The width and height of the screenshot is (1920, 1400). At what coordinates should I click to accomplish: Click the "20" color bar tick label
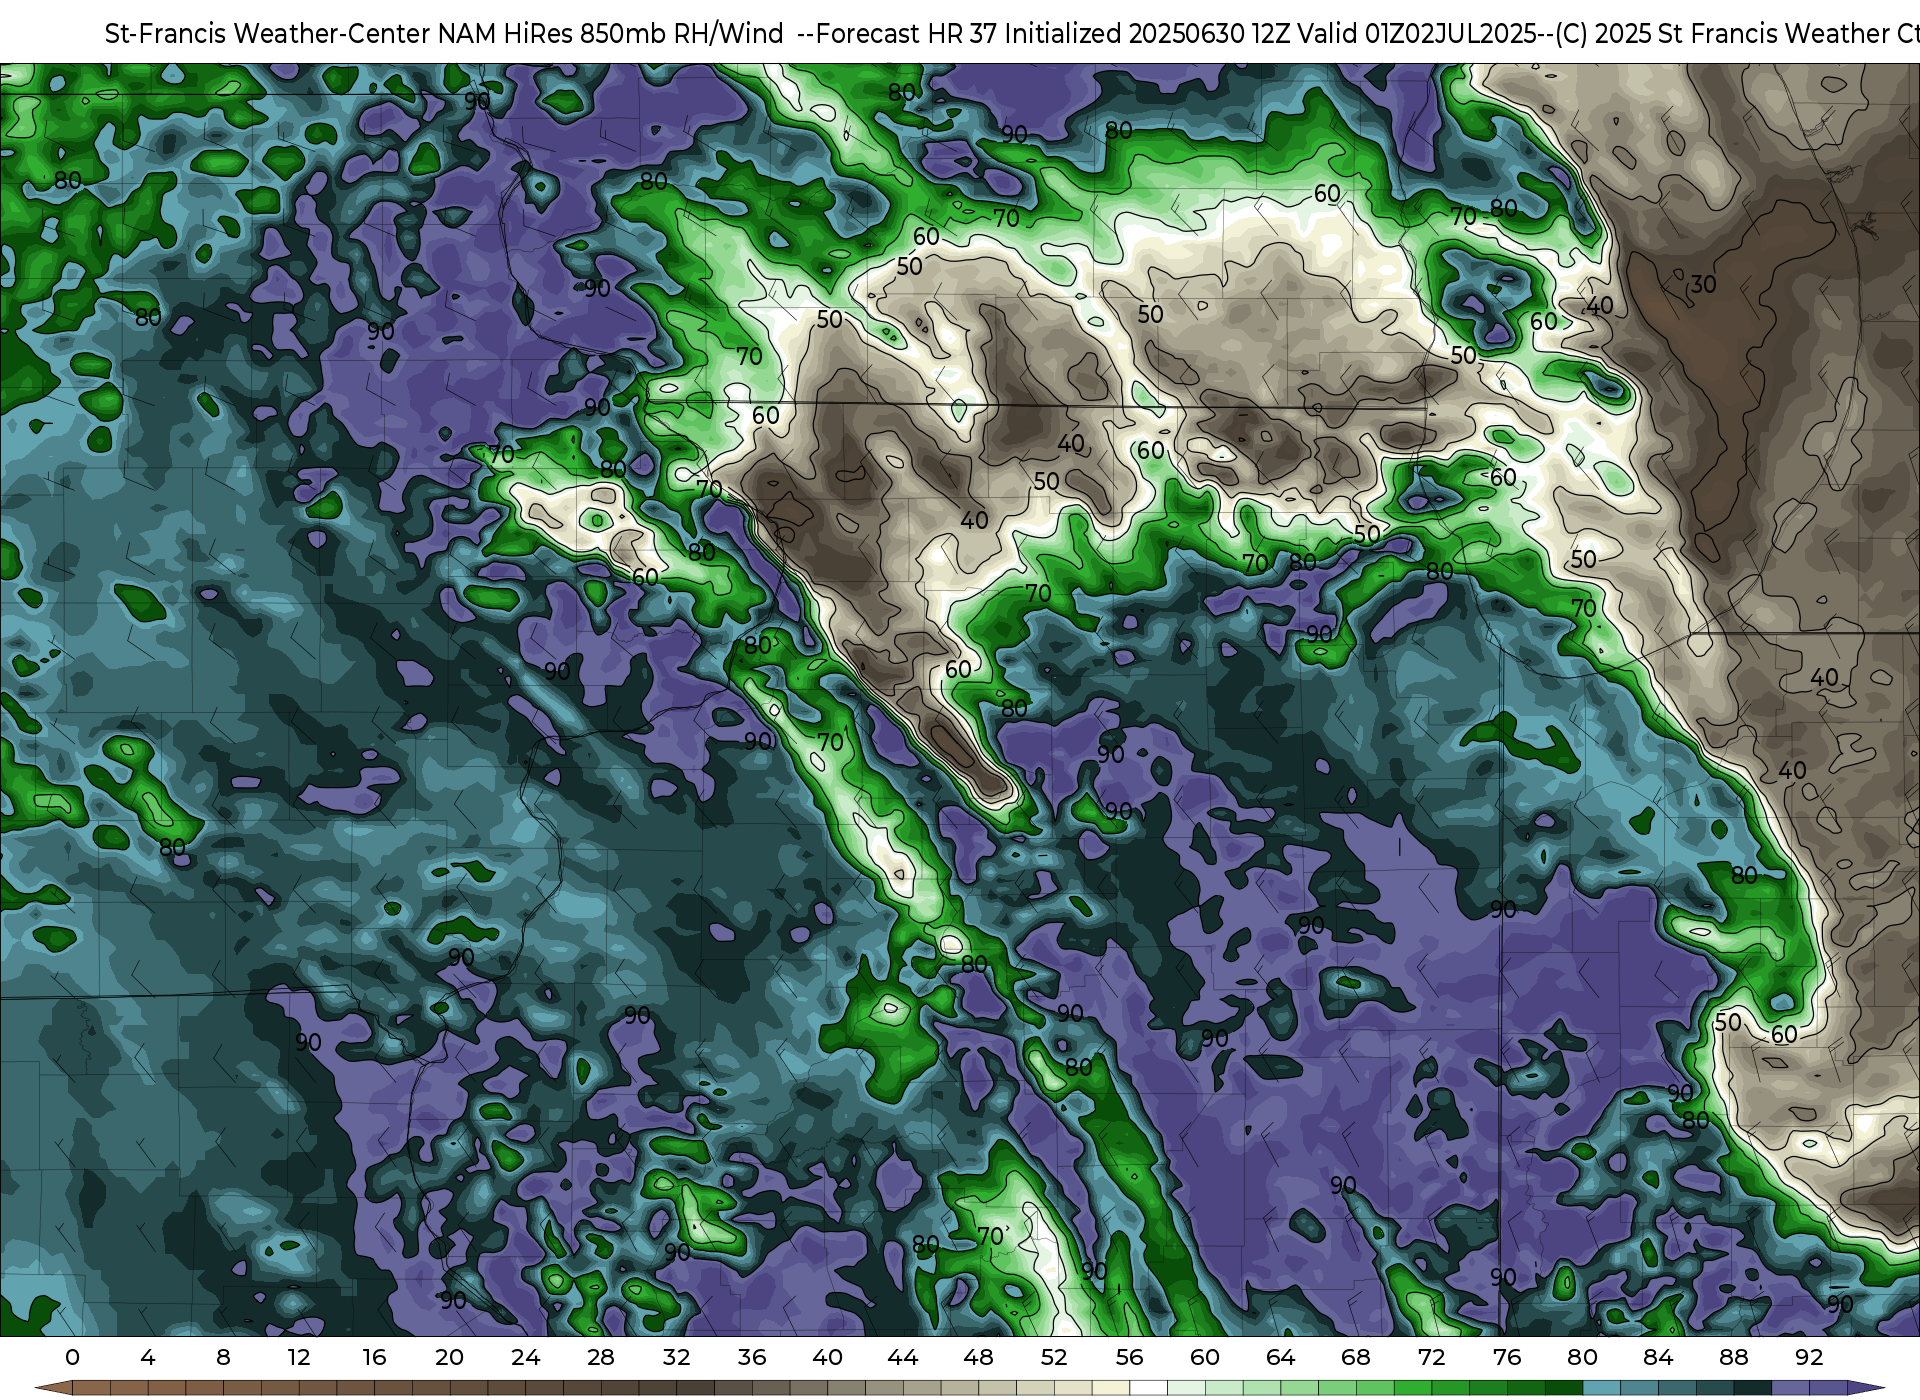(x=450, y=1357)
